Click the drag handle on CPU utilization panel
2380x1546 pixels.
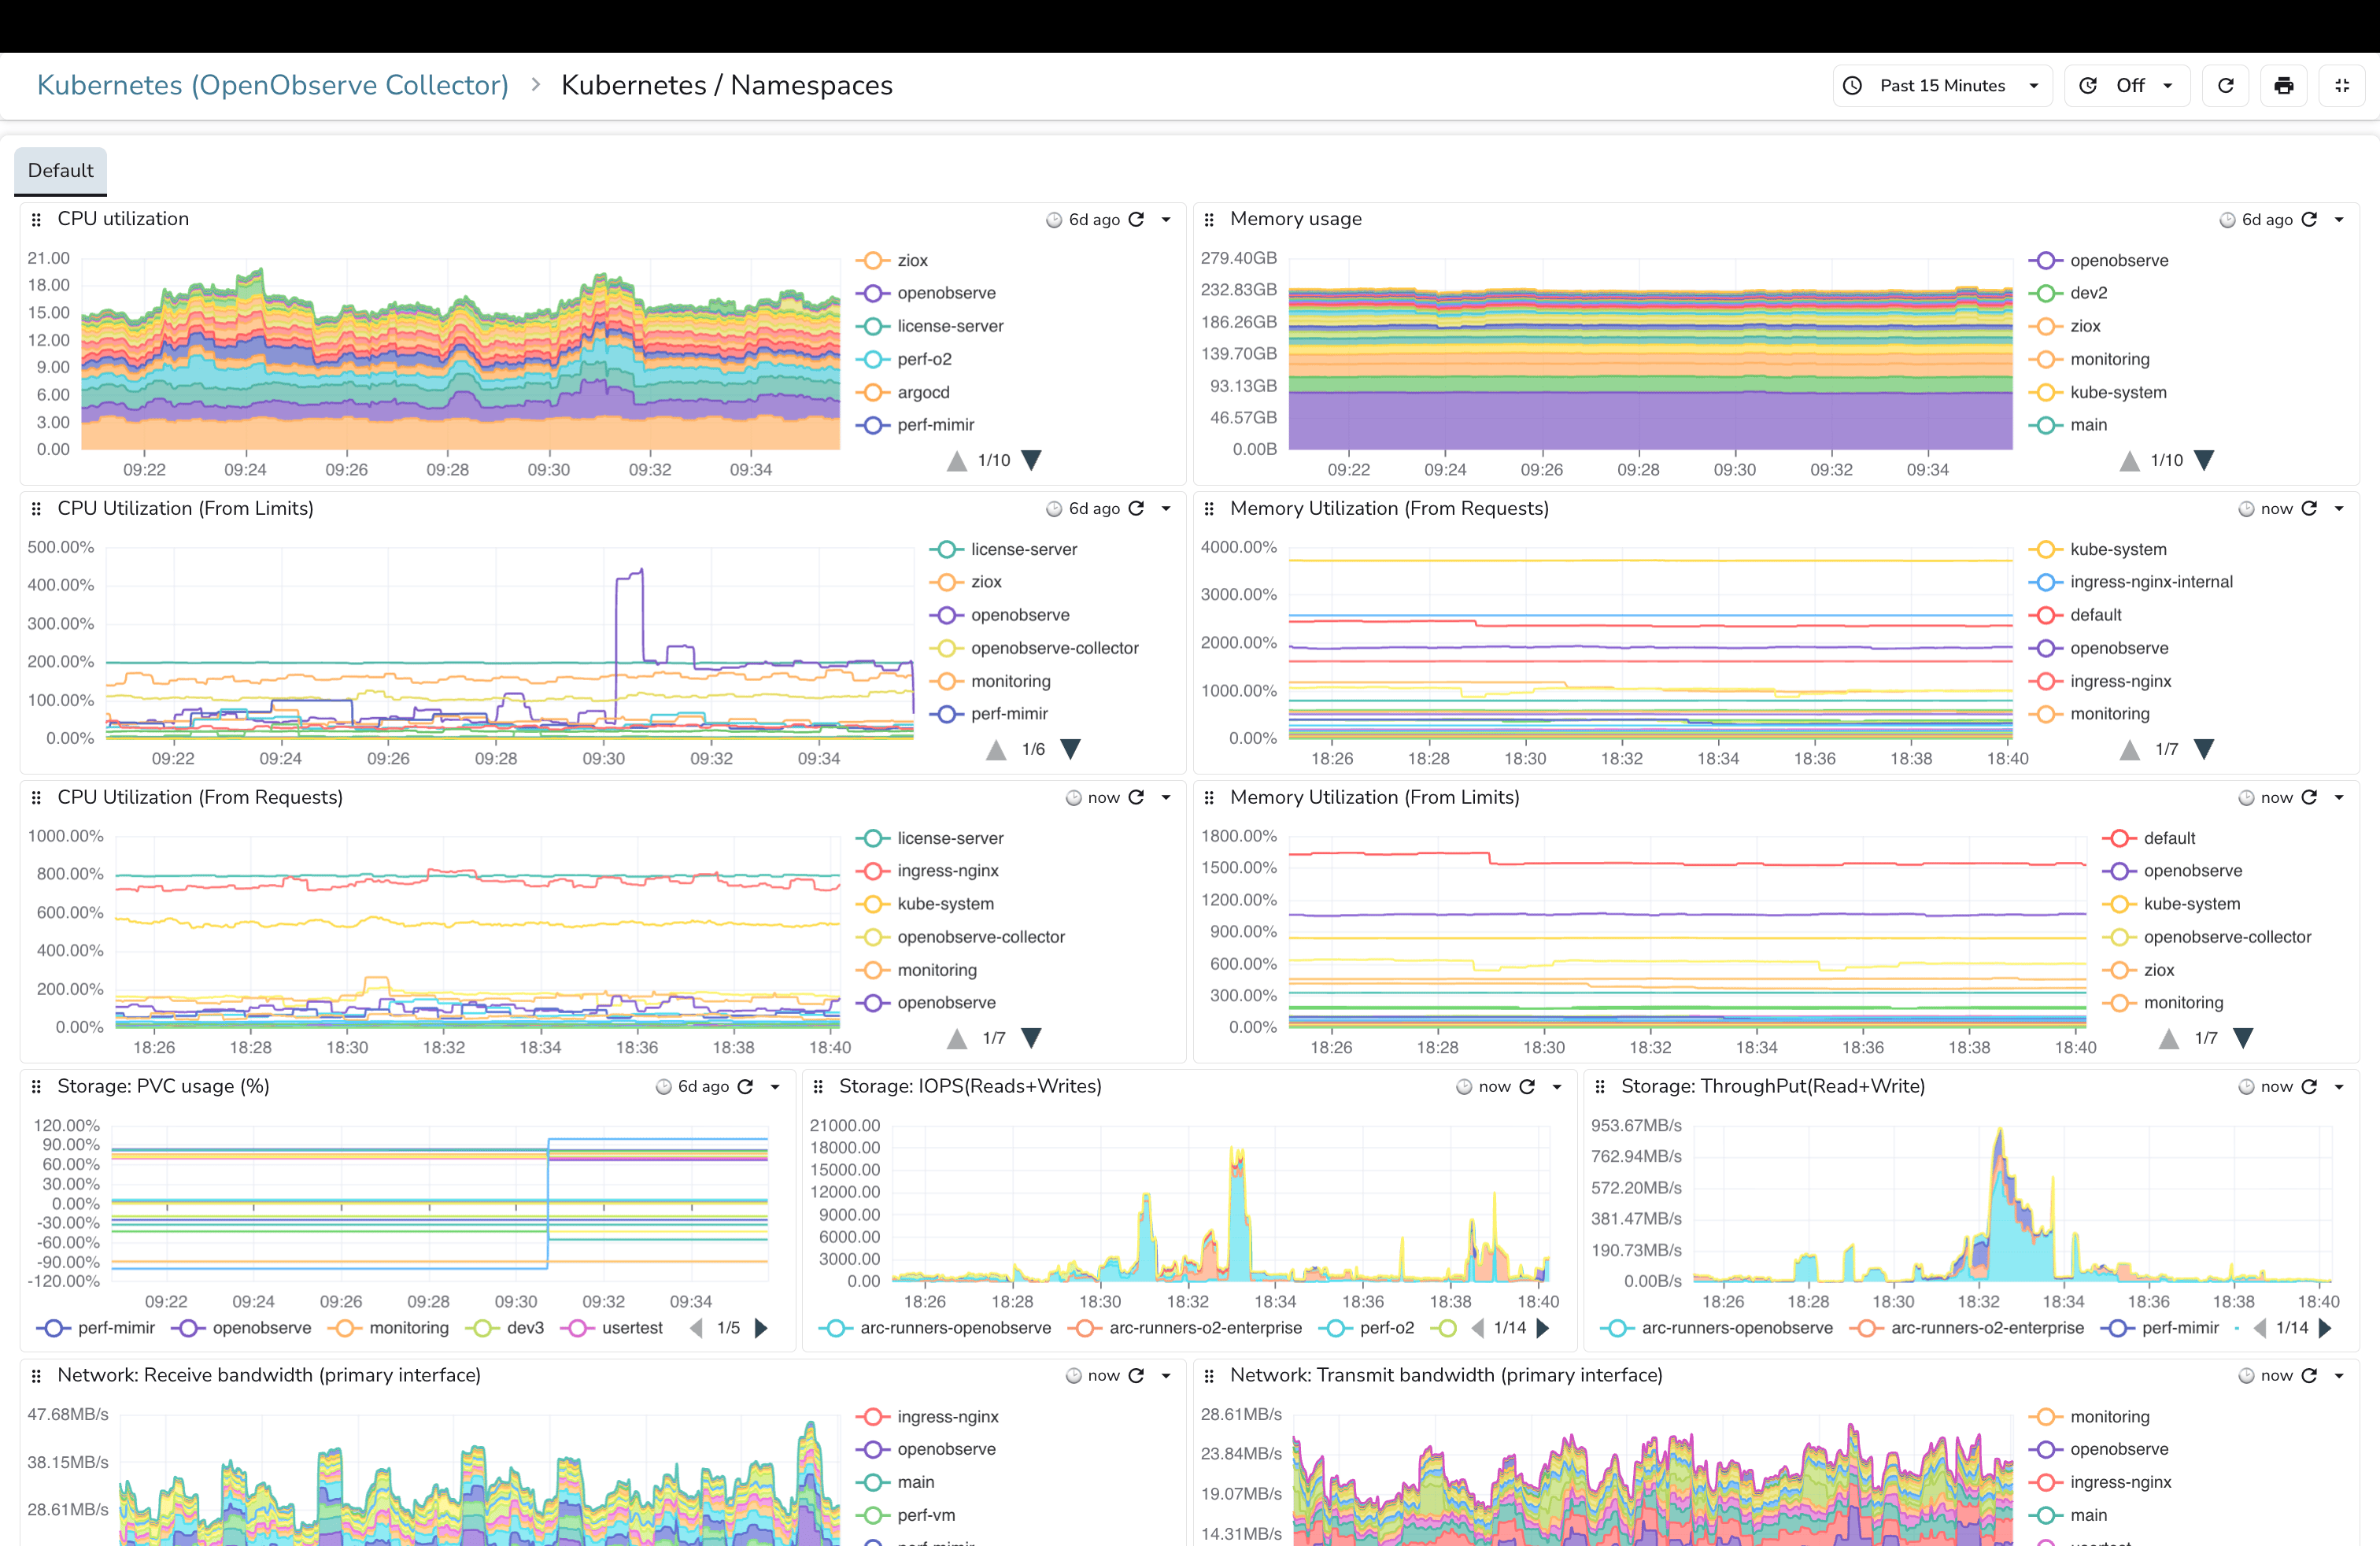[x=37, y=219]
